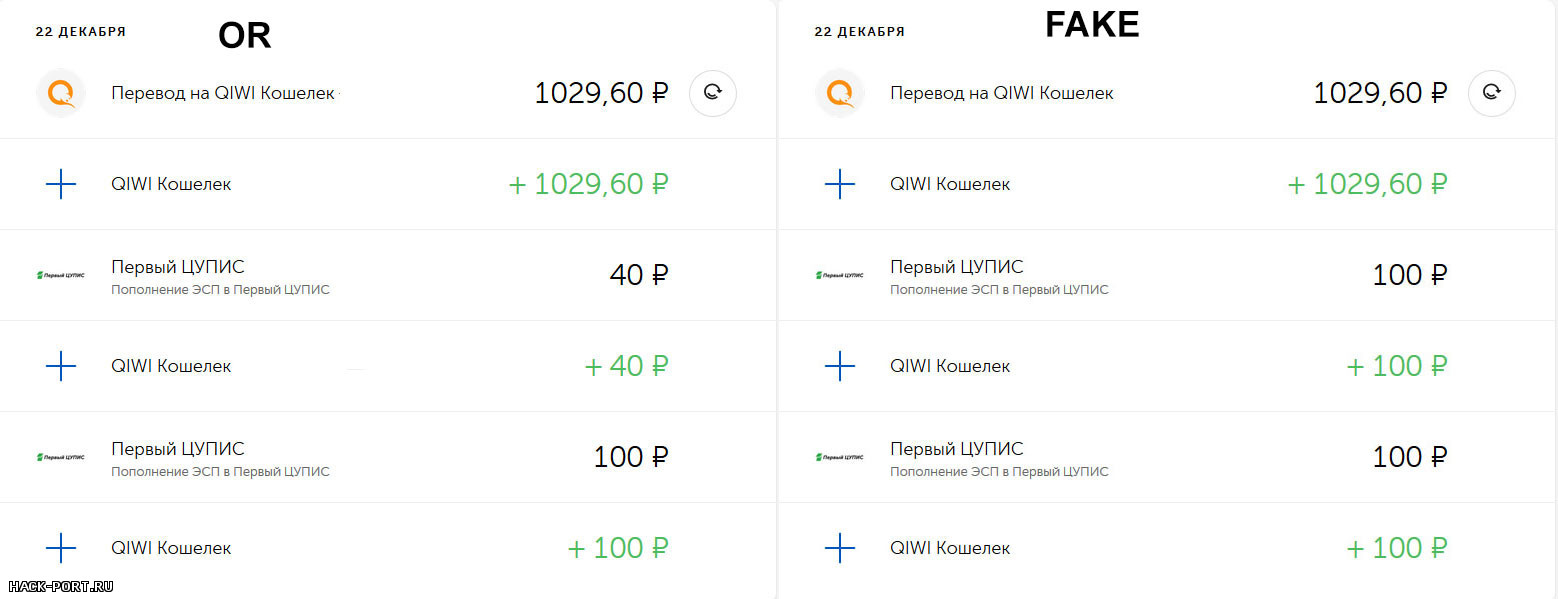Click the green +40 ₽ income amount
The image size is (1558, 599).
(x=626, y=366)
